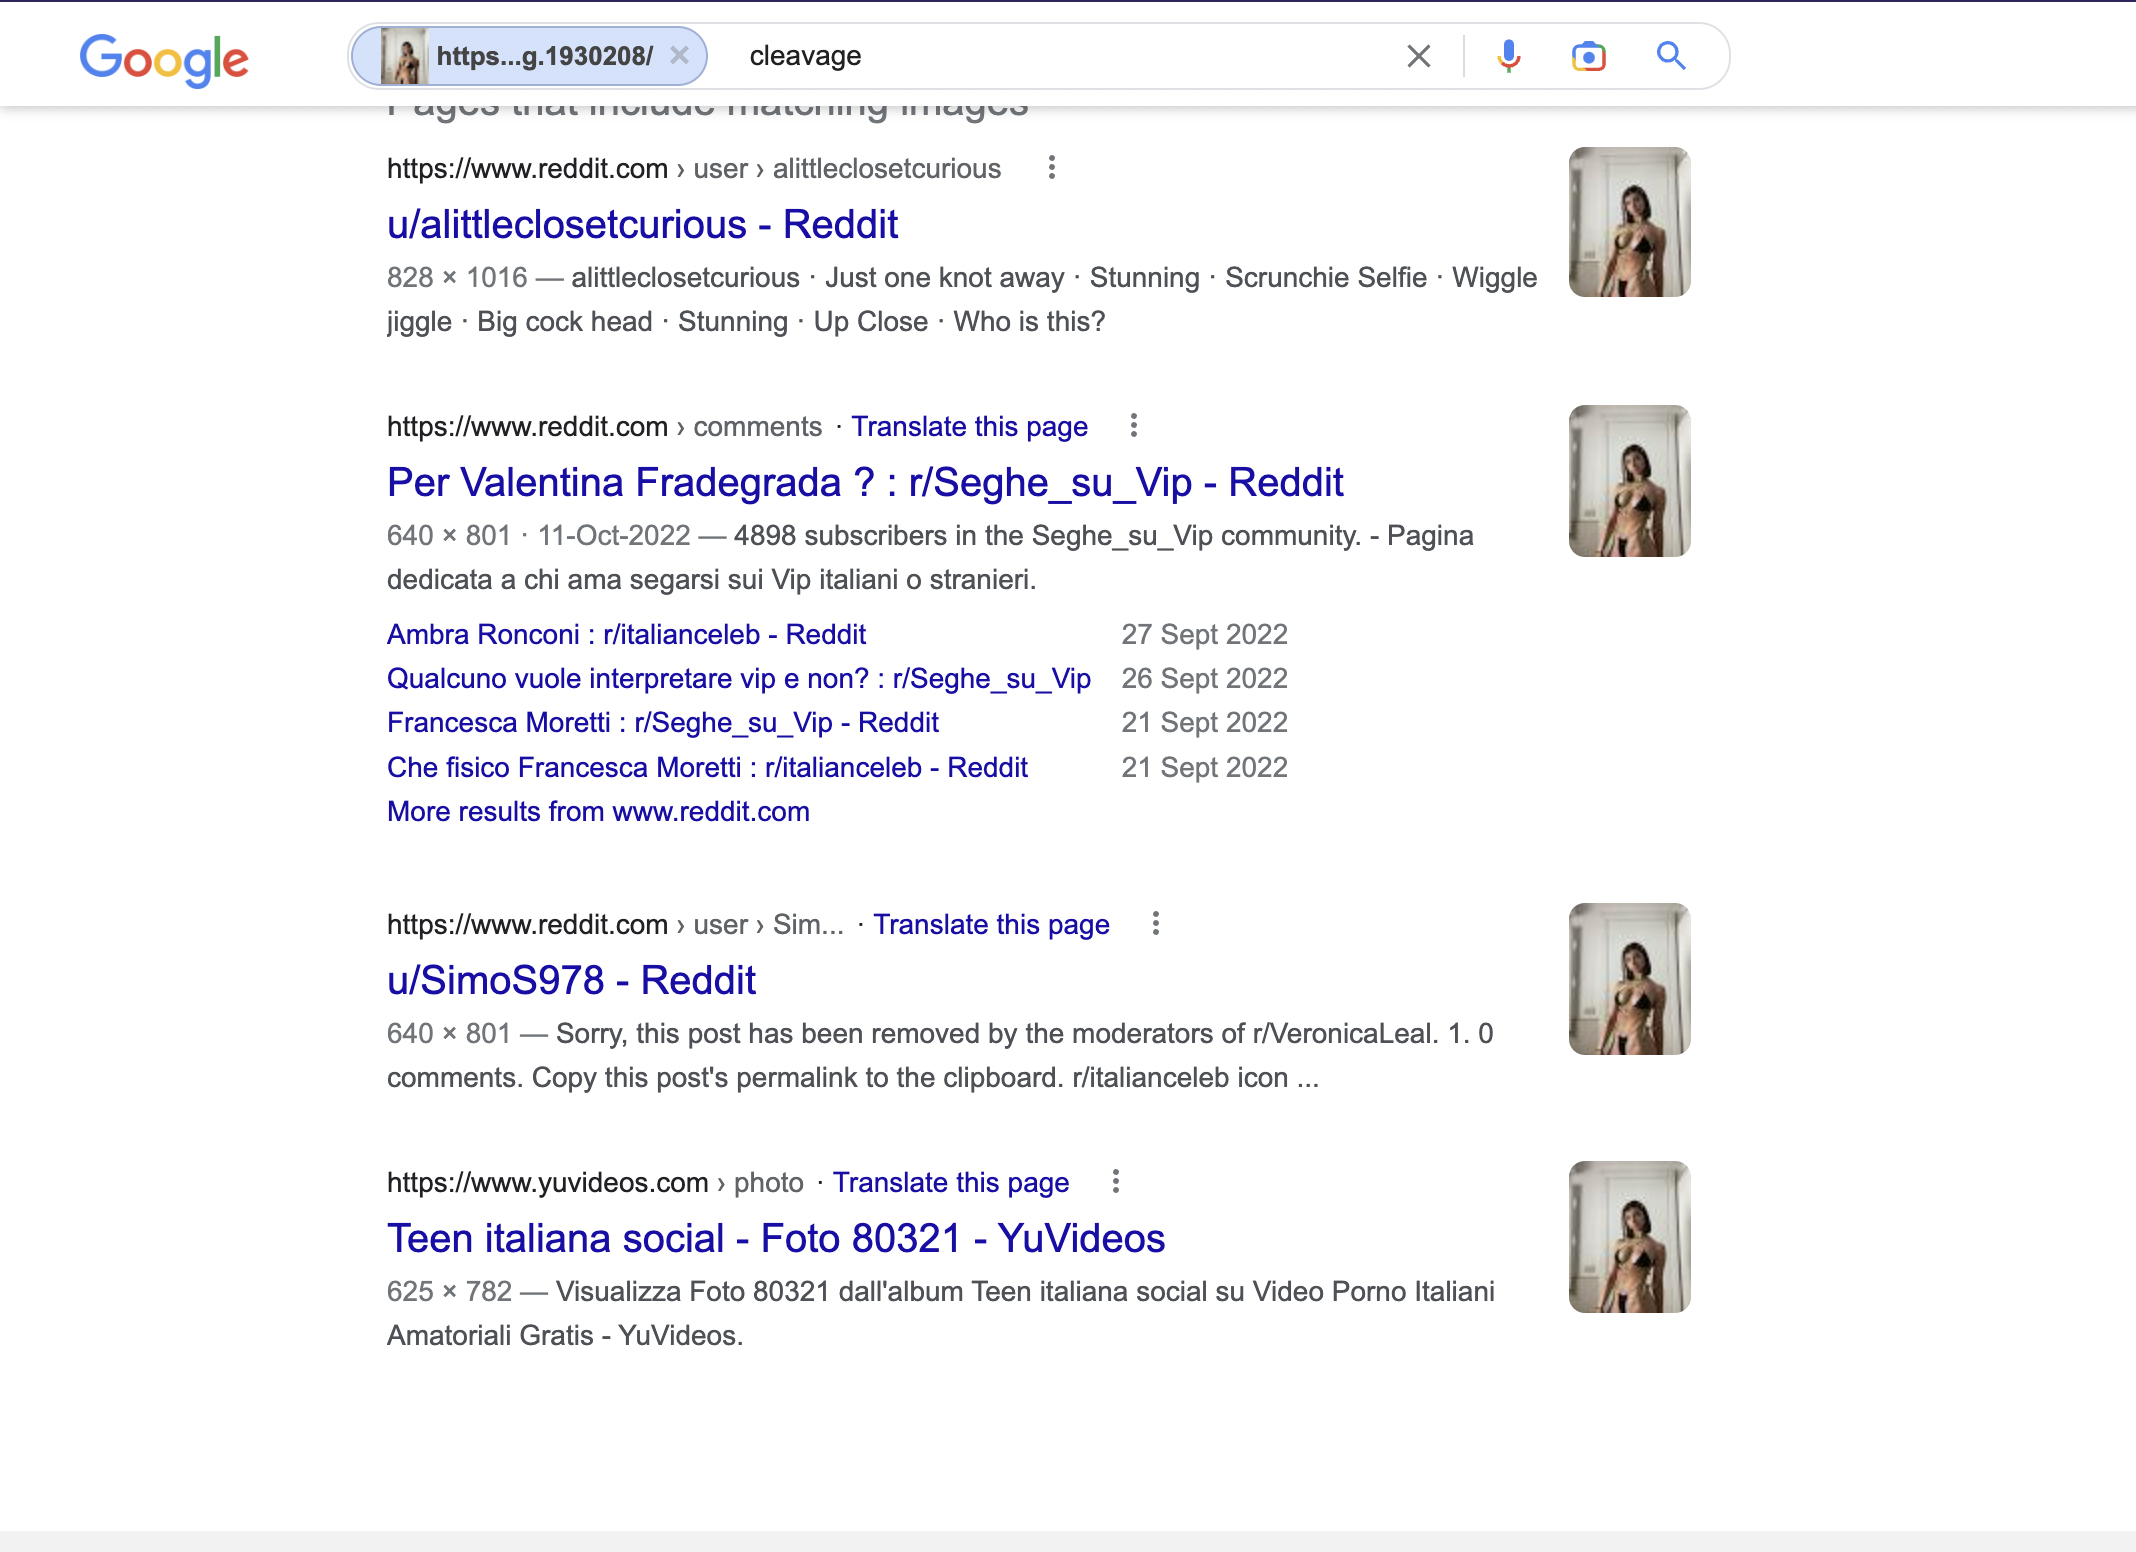Translate the SimoS978 user page
The image size is (2136, 1552).
991,924
